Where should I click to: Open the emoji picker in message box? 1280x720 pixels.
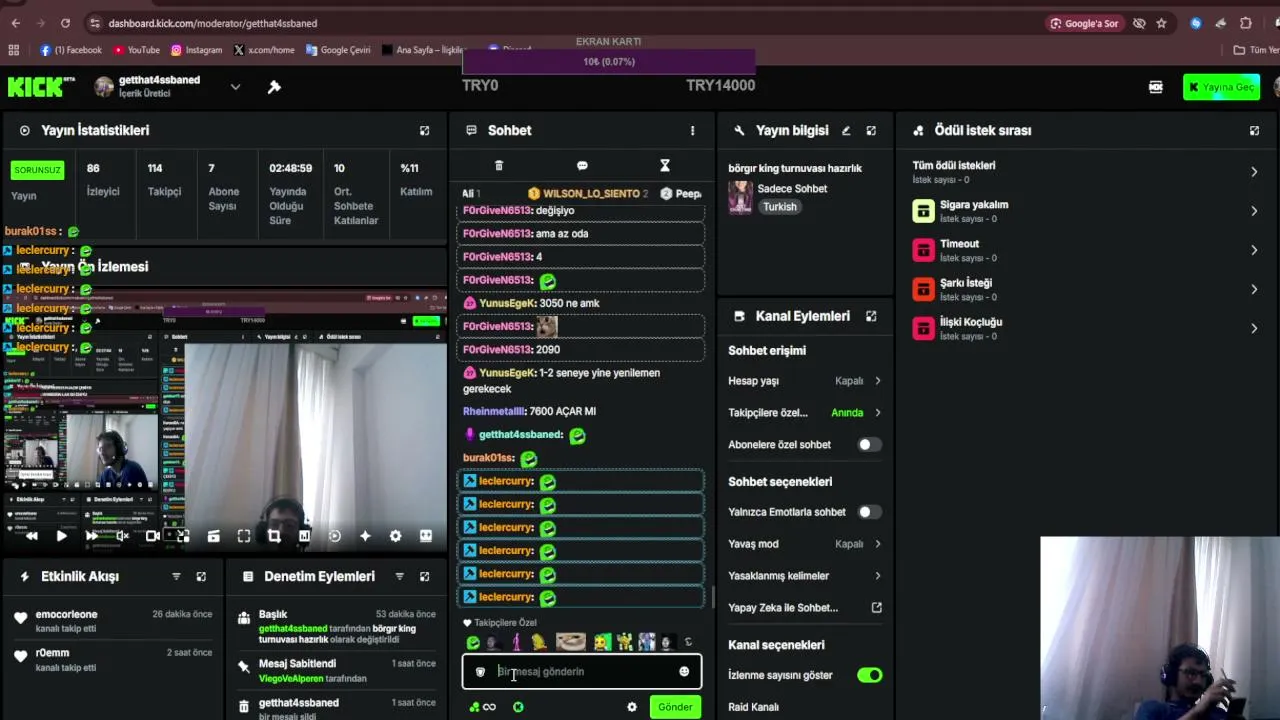point(684,671)
